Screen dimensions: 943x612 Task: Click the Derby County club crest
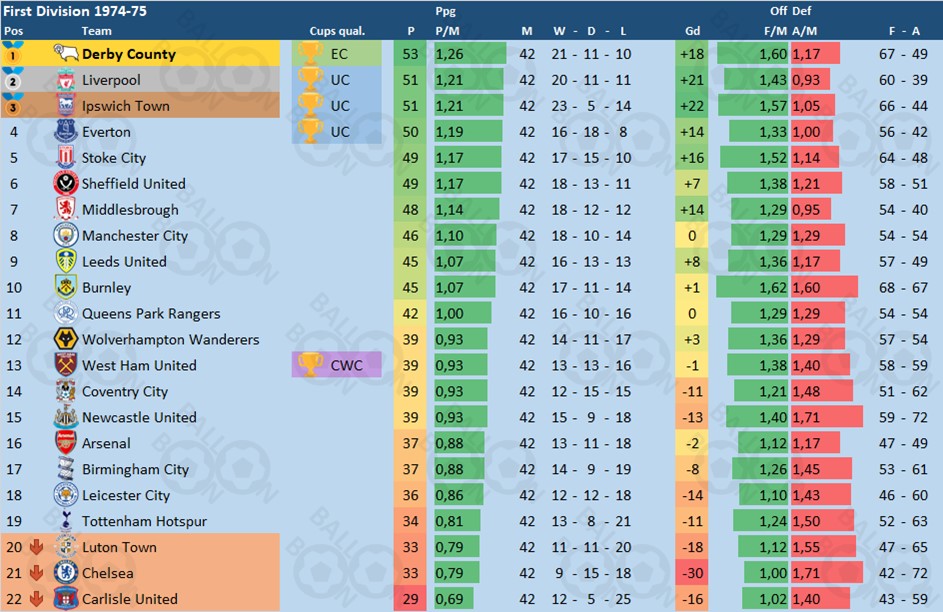66,54
